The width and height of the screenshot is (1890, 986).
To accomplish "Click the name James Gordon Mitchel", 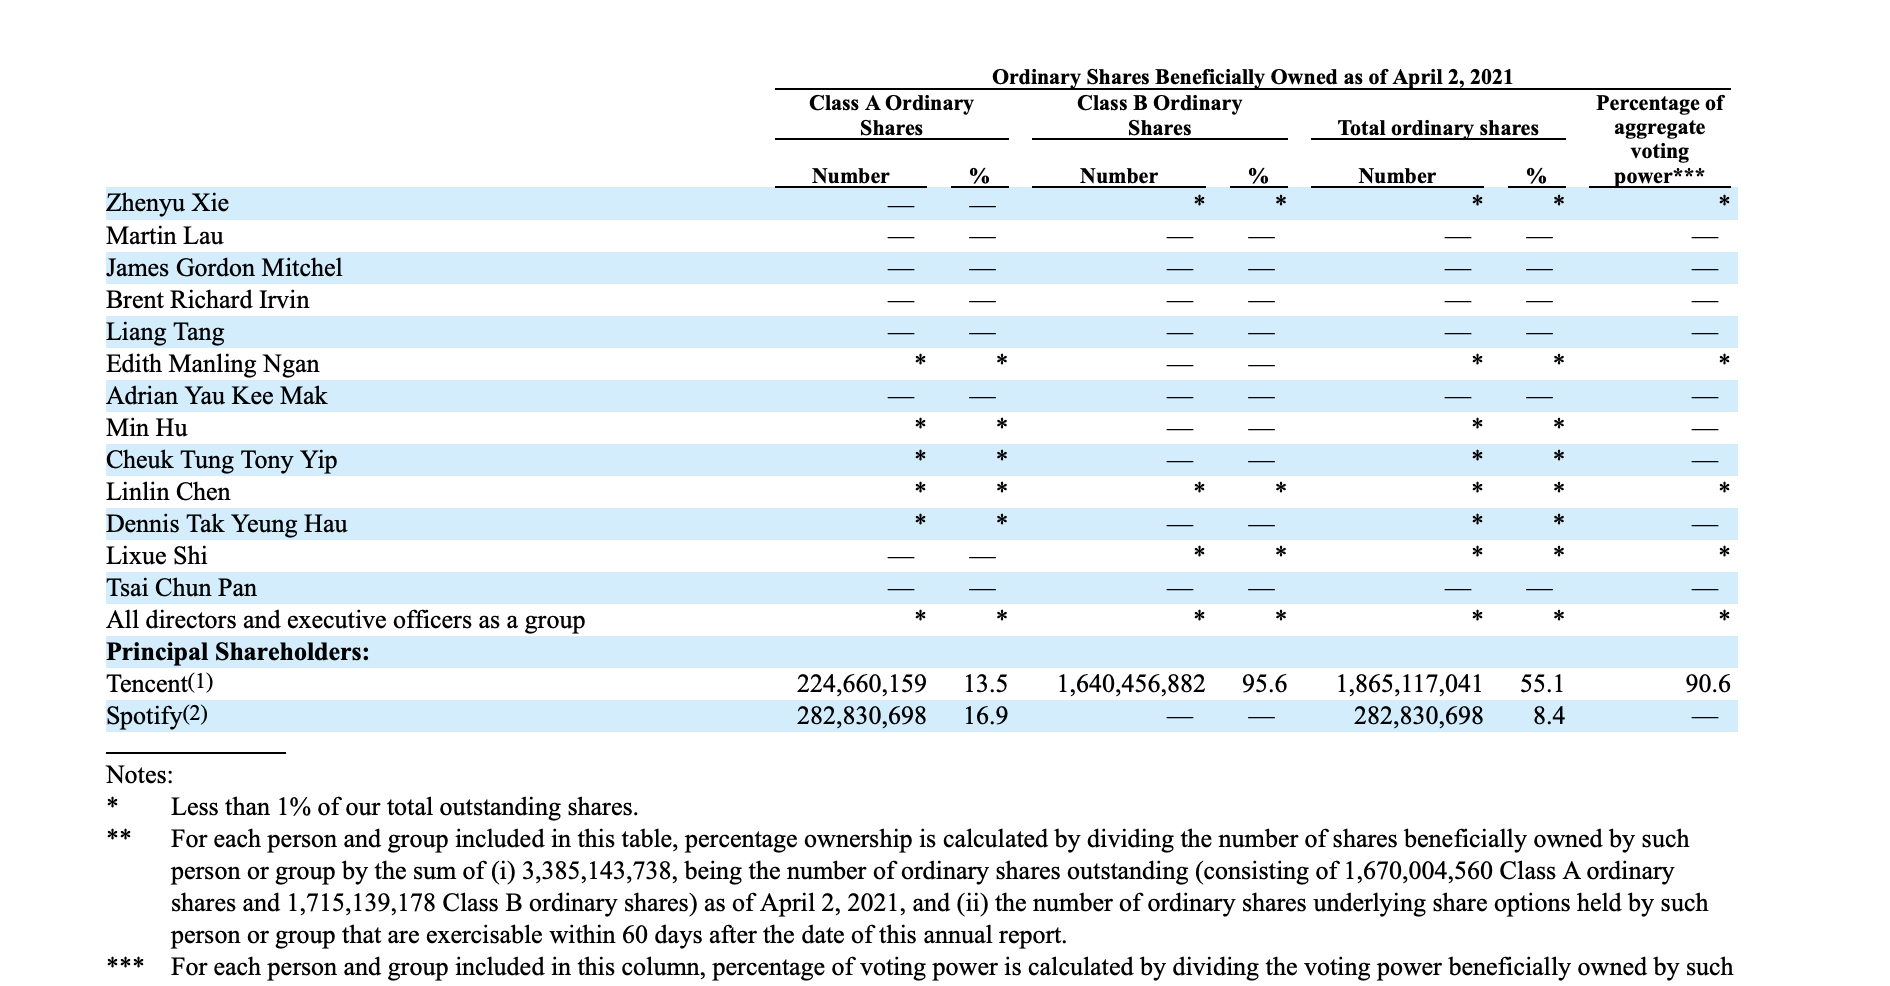I will point(223,268).
